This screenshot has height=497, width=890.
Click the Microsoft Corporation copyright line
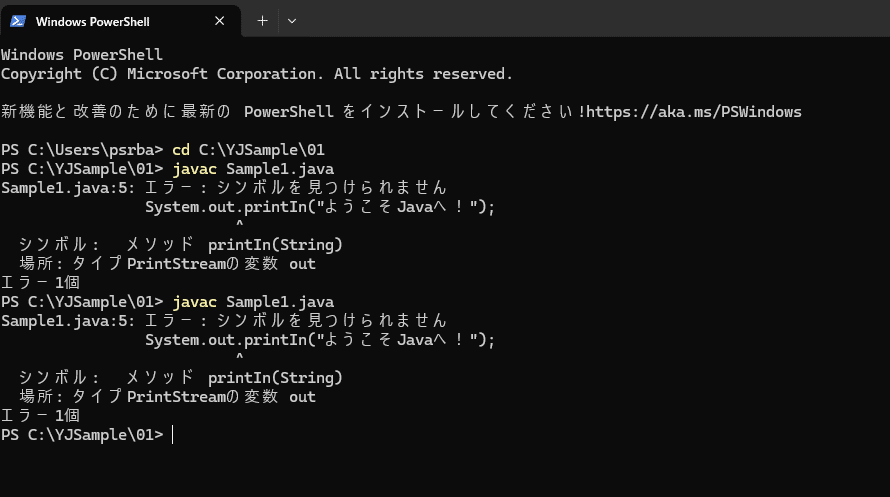tap(257, 74)
